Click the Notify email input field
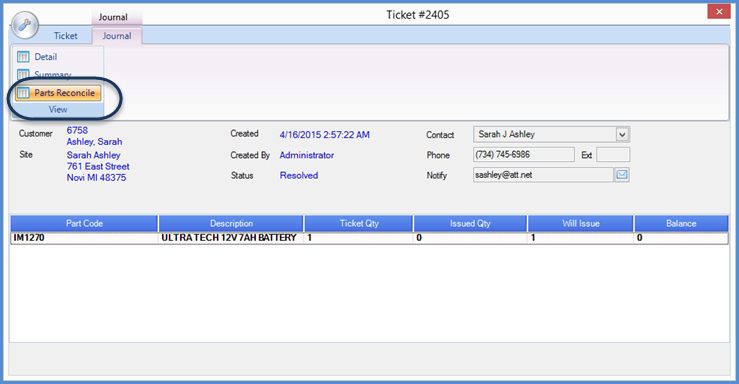739x384 pixels. pos(543,175)
